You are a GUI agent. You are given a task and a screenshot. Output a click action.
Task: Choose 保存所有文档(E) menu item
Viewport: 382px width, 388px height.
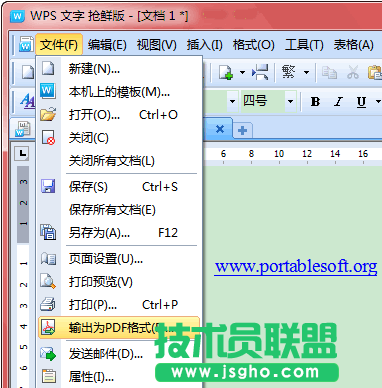click(x=119, y=210)
